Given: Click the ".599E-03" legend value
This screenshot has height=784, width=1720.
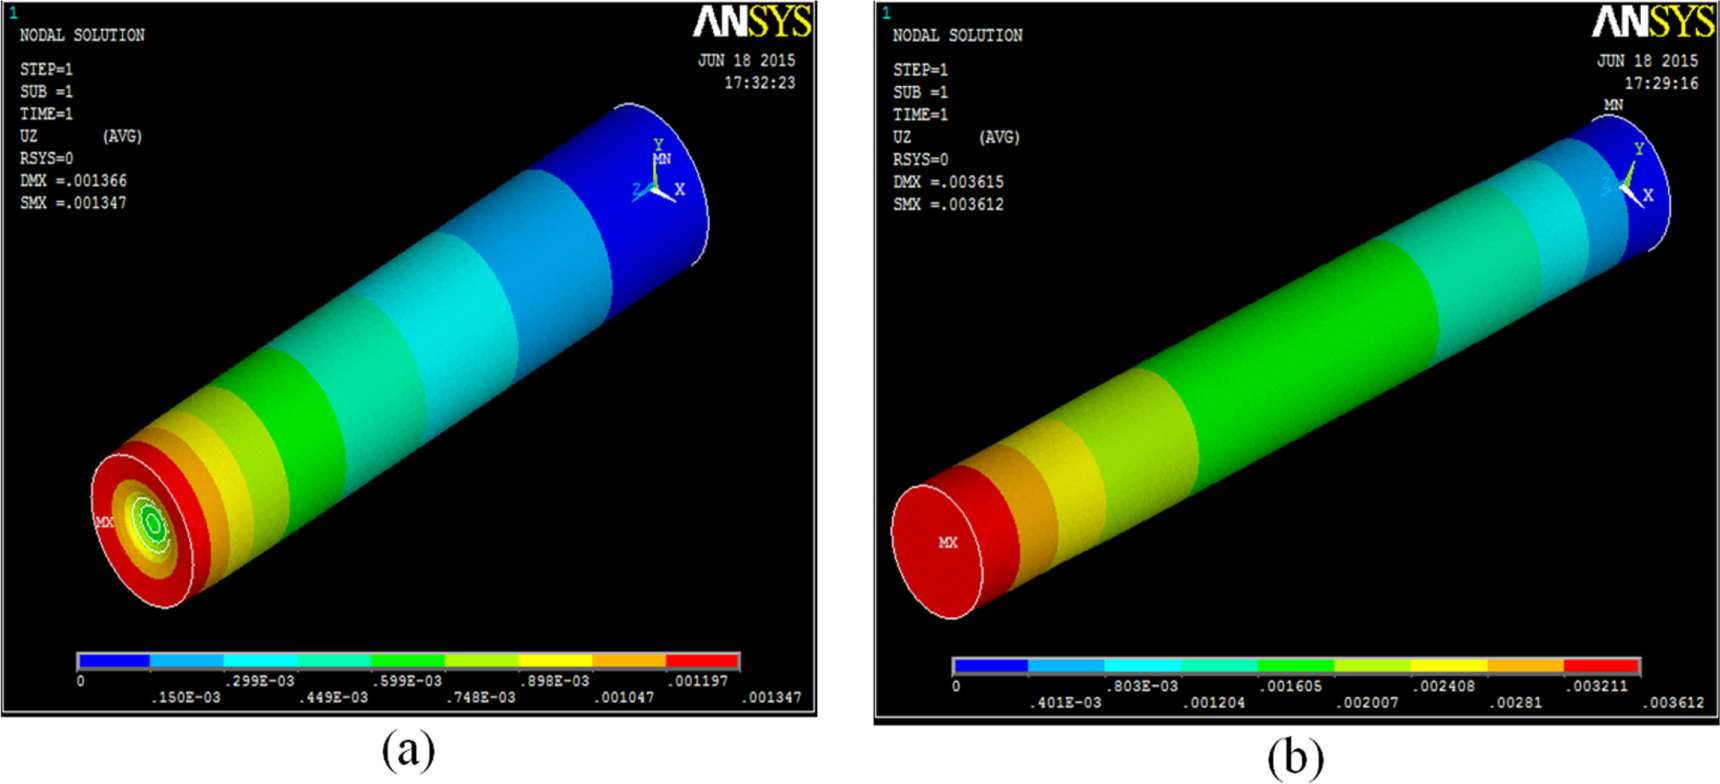Looking at the screenshot, I should click(406, 681).
